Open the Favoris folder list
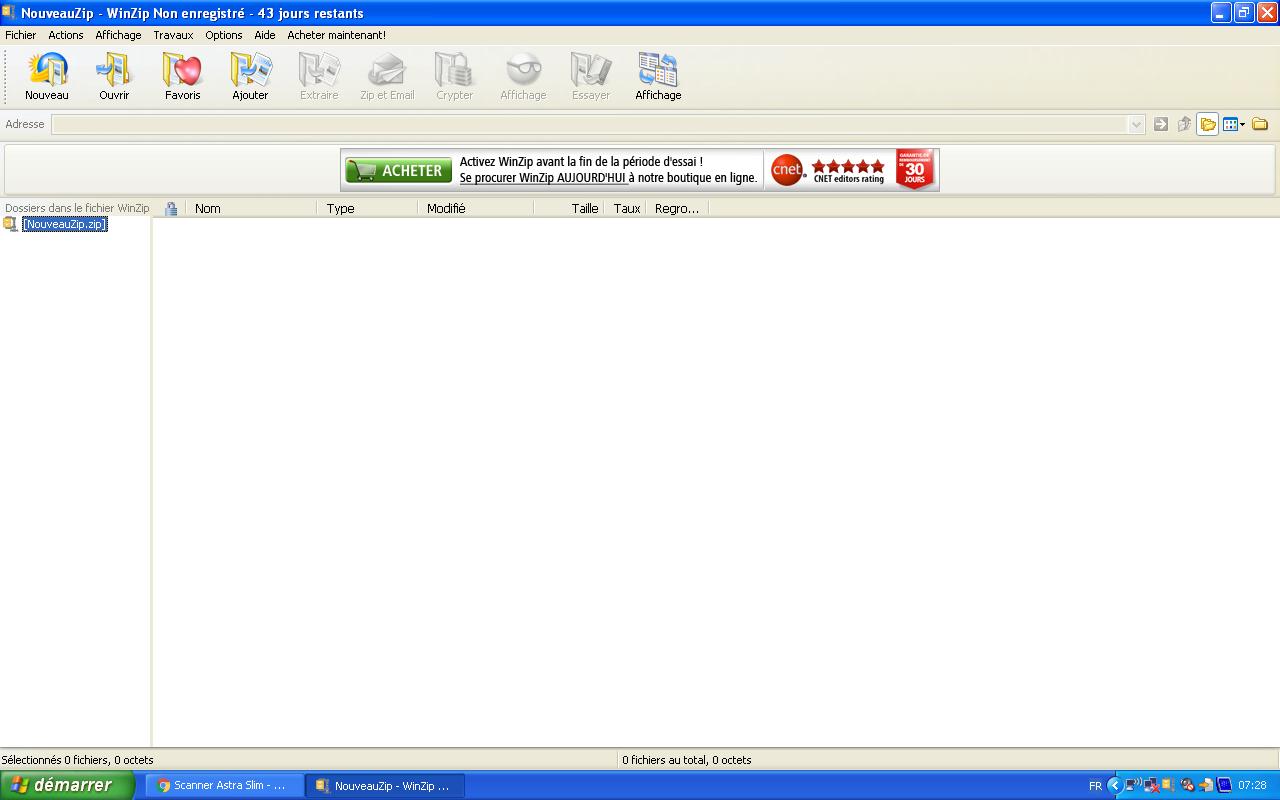 (182, 76)
